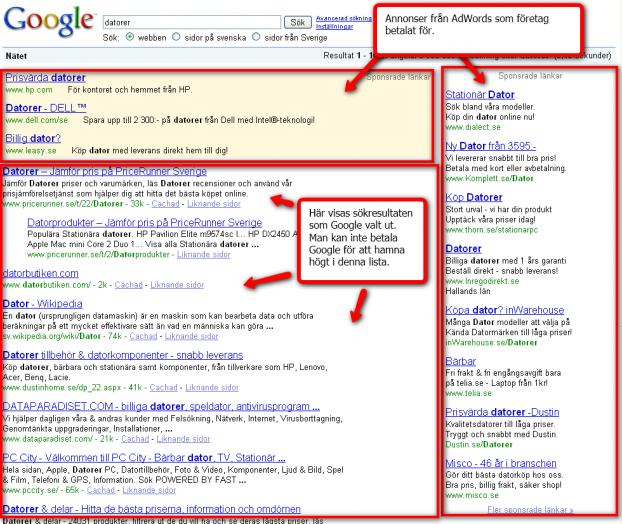Click 'Liknande sidor' for dataparadiset.com
Image resolution: width=622 pixels, height=524 pixels.
point(183,439)
